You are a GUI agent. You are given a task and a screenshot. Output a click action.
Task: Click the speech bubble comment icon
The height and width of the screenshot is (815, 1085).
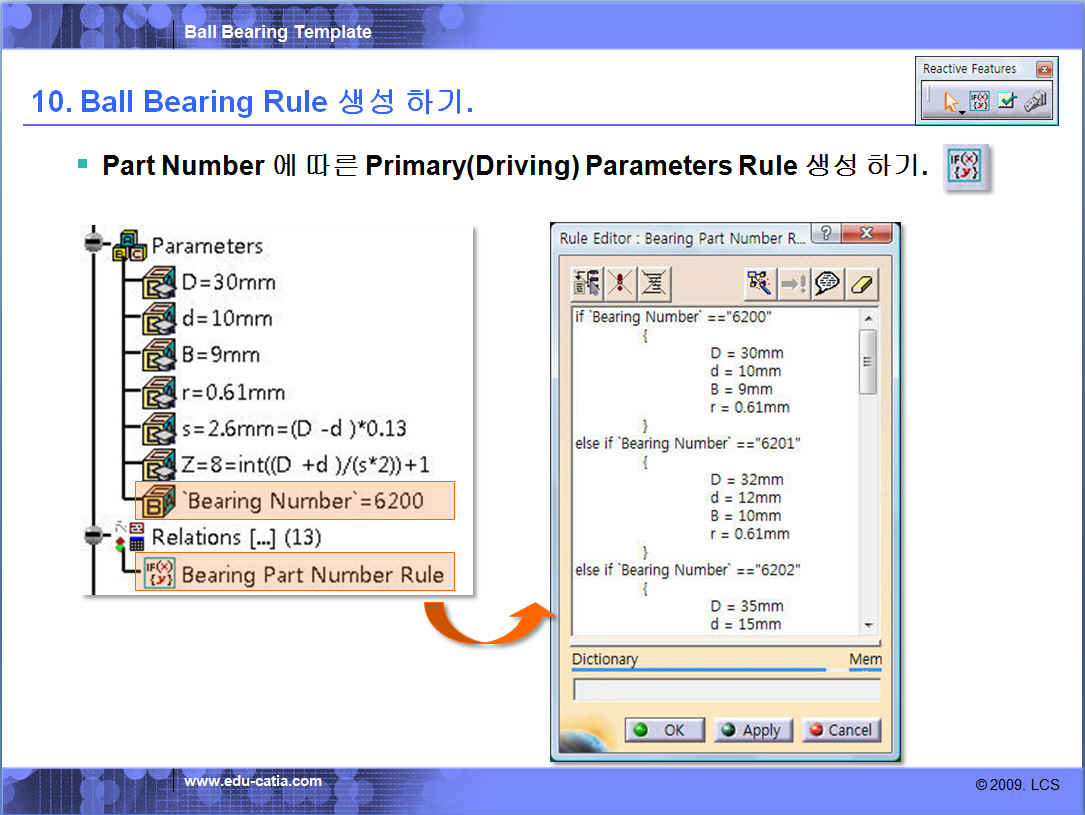click(x=828, y=284)
